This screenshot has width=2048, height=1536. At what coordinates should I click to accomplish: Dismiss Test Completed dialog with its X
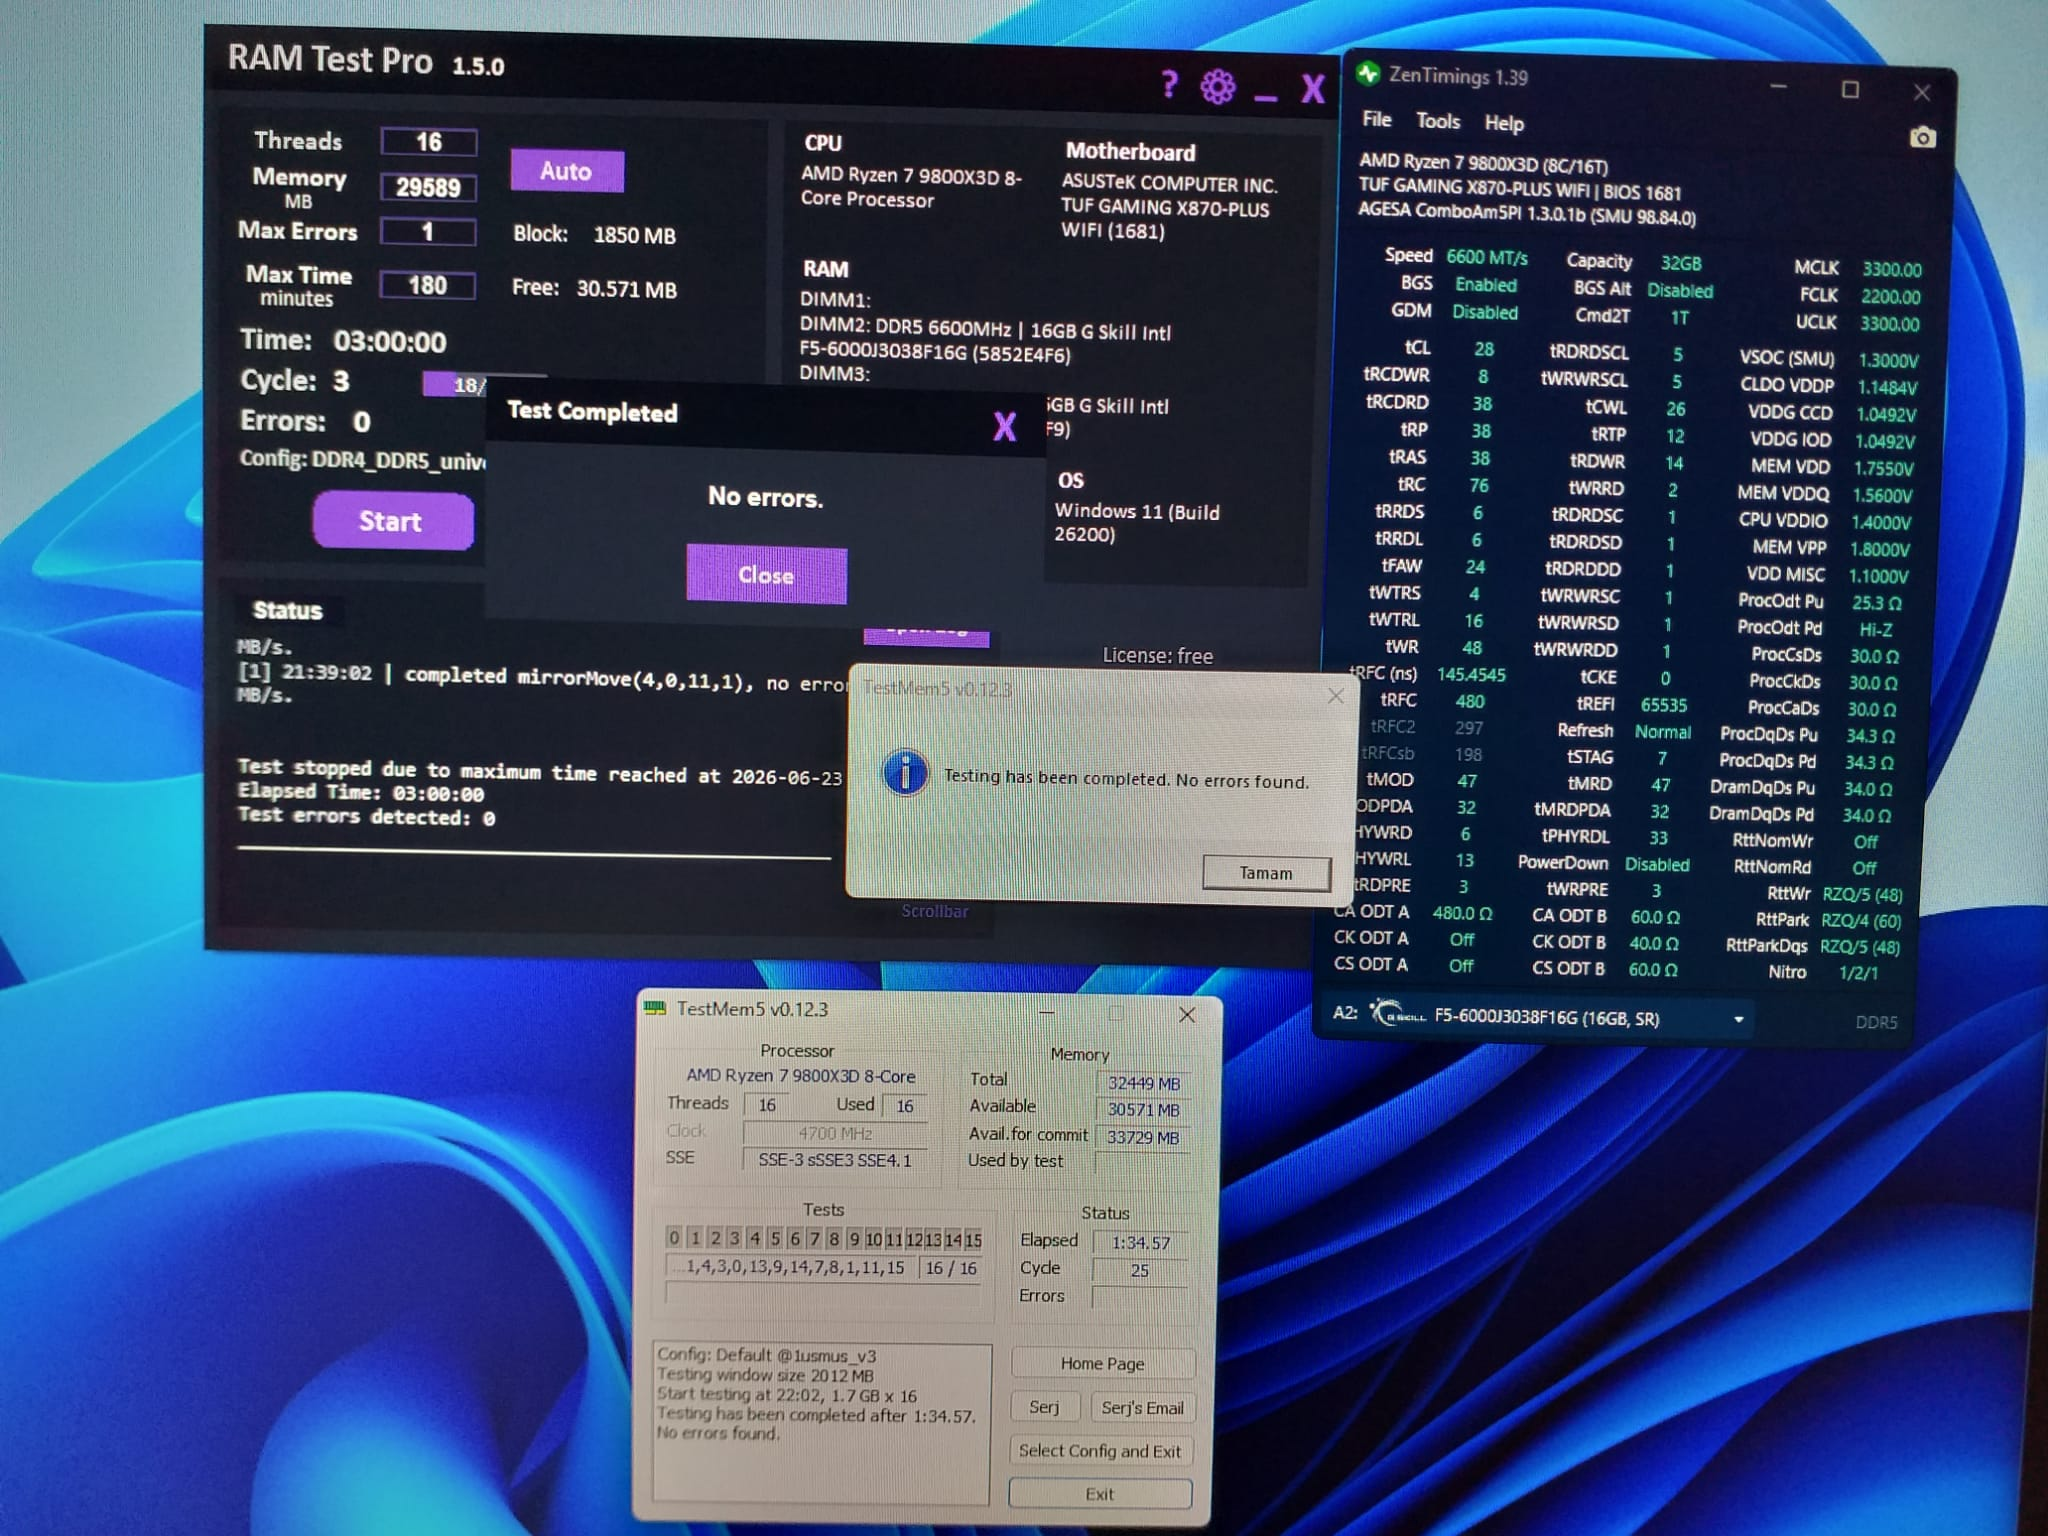(x=1004, y=427)
